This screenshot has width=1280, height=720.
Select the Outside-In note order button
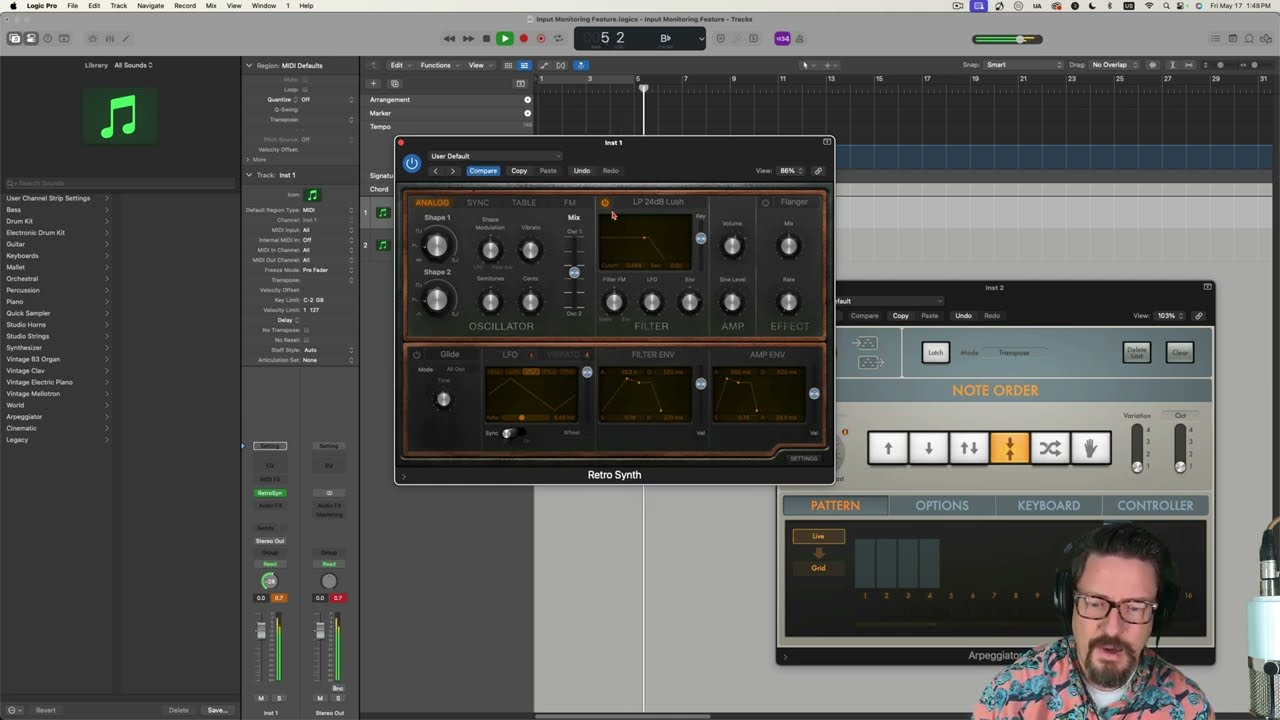point(1009,448)
